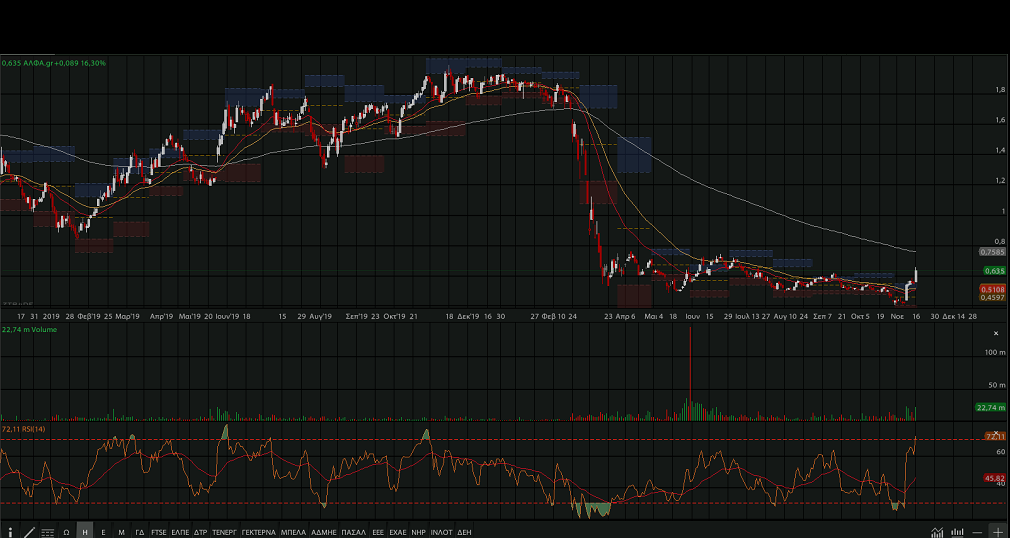
Task: Open the bar indicators icon at bottom right
Action: click(x=958, y=531)
